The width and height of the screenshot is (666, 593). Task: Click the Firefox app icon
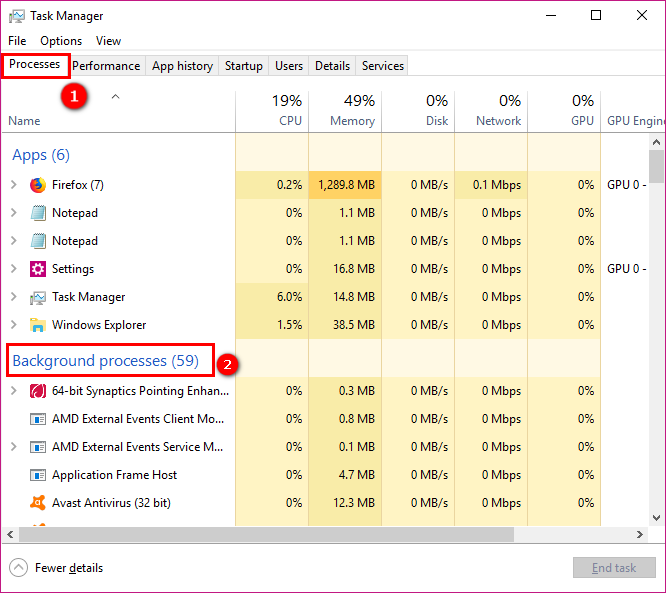click(38, 185)
